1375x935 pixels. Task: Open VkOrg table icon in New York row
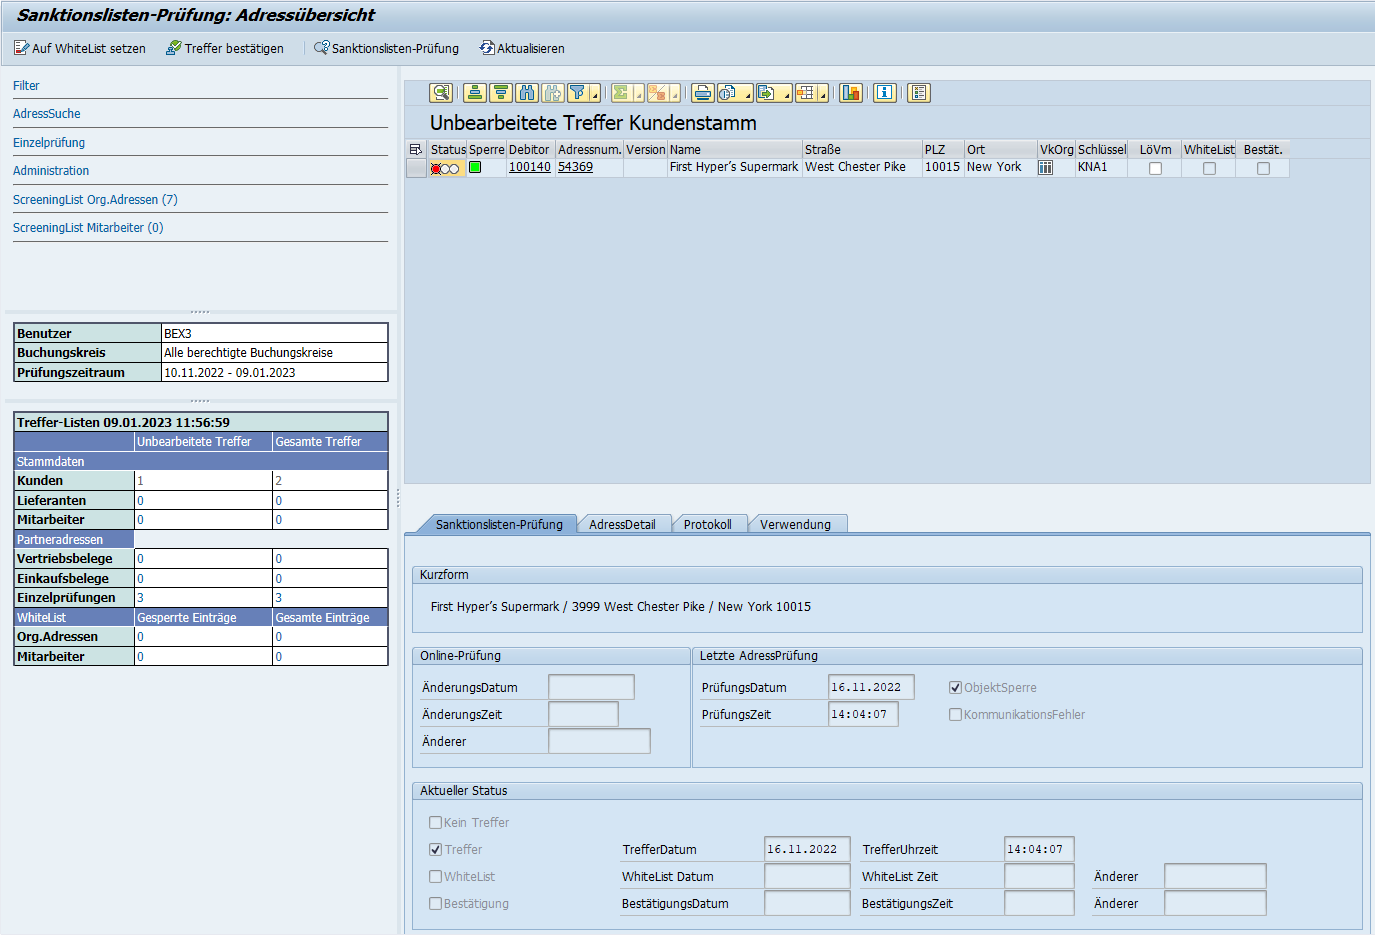click(x=1045, y=168)
